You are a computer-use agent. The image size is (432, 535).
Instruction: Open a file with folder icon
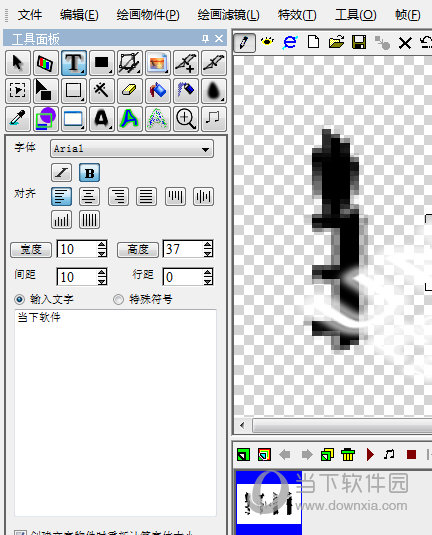(x=336, y=42)
